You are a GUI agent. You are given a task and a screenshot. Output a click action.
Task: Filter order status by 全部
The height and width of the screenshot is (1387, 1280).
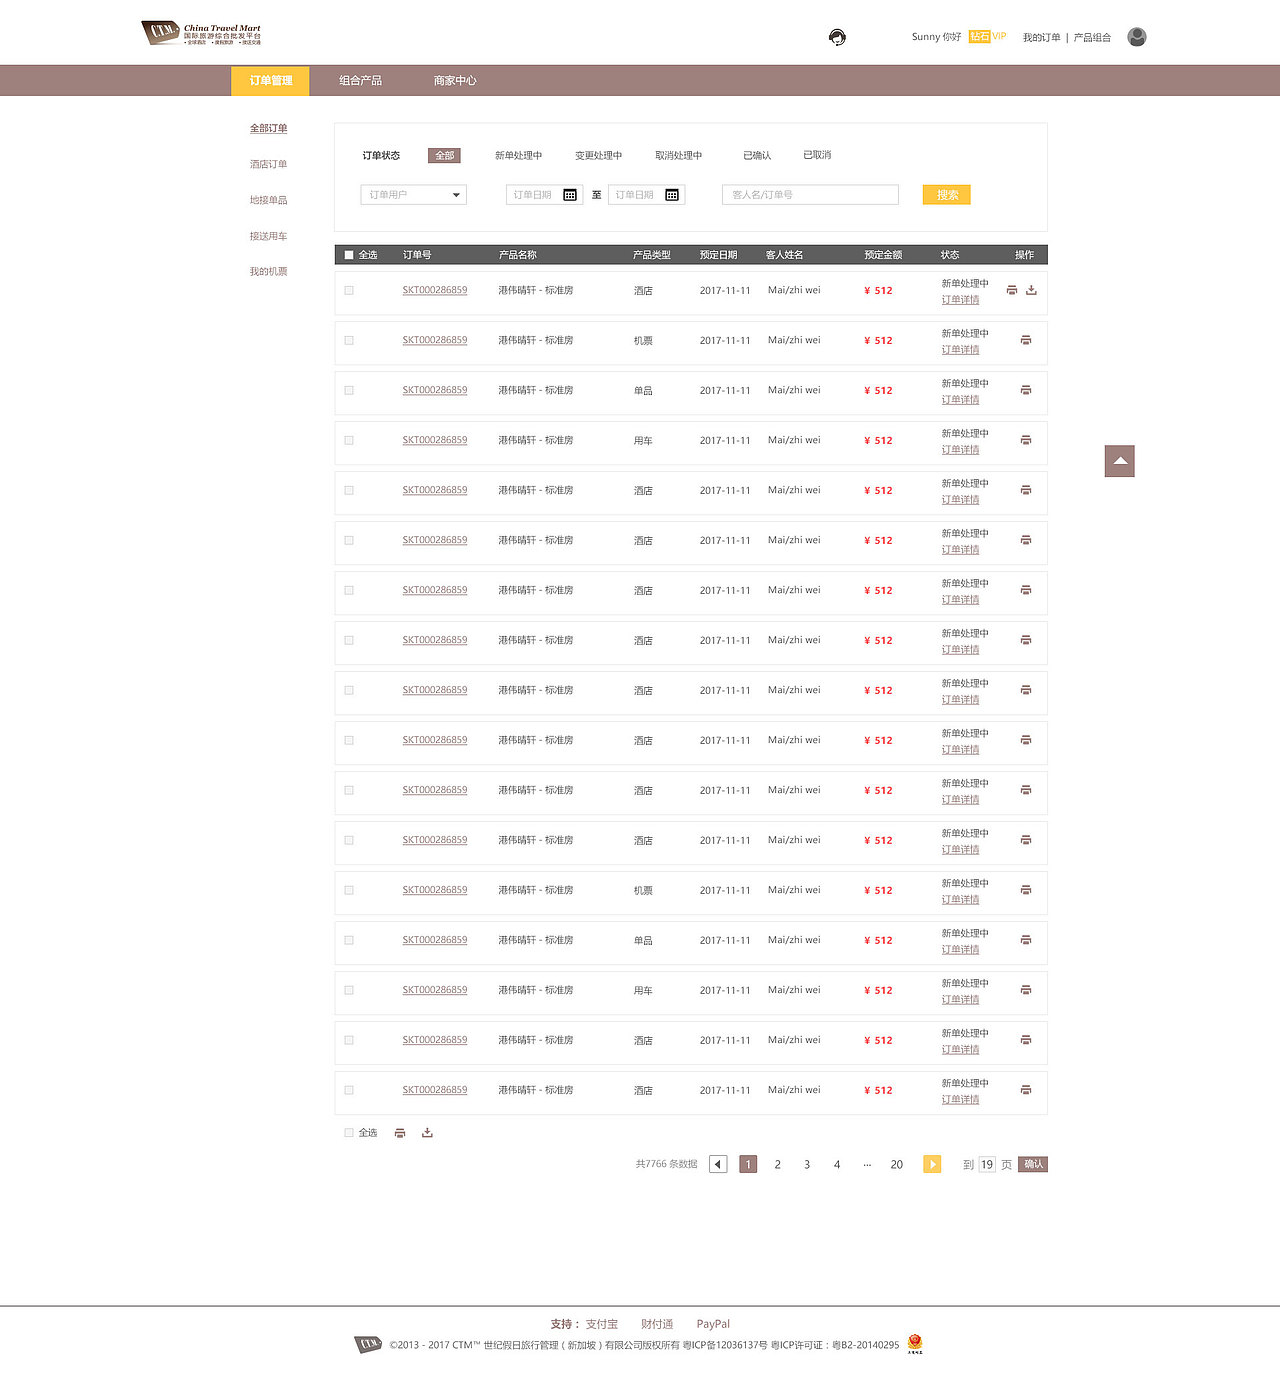(x=444, y=155)
